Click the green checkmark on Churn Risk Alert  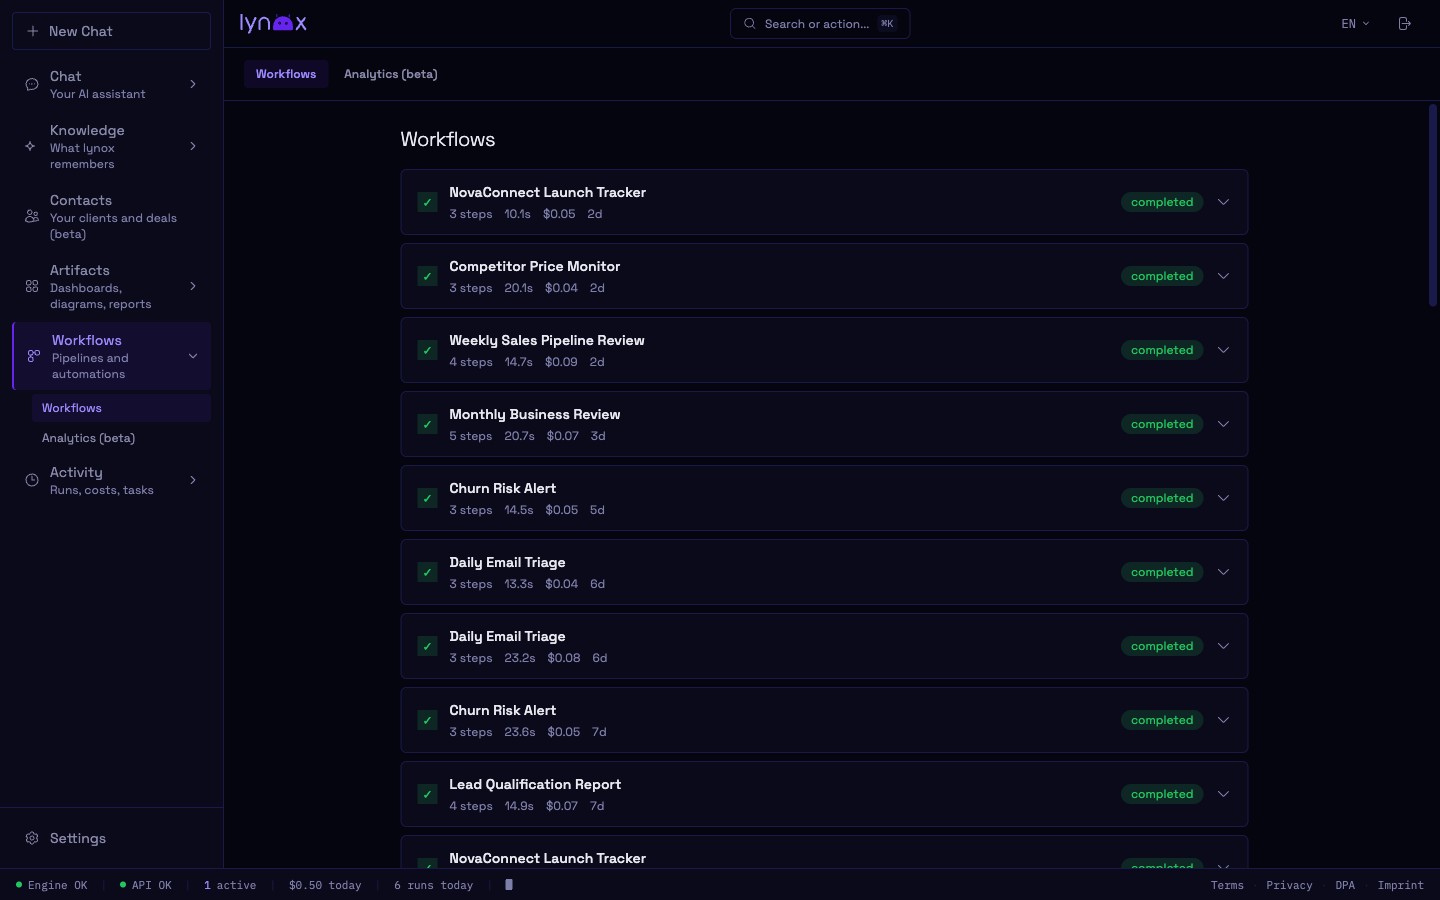click(427, 498)
